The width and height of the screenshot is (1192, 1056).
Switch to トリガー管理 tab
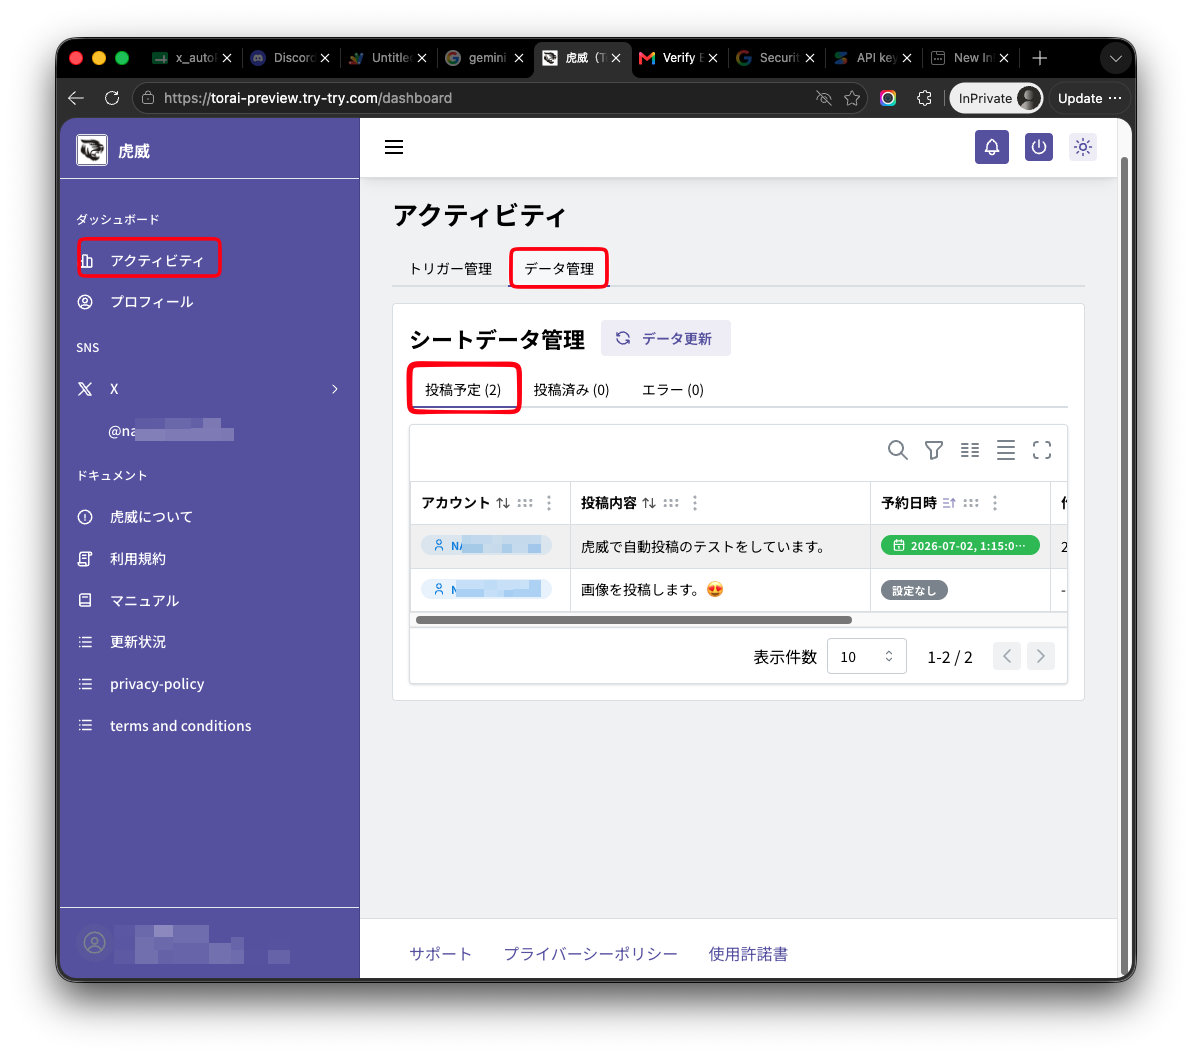(450, 268)
